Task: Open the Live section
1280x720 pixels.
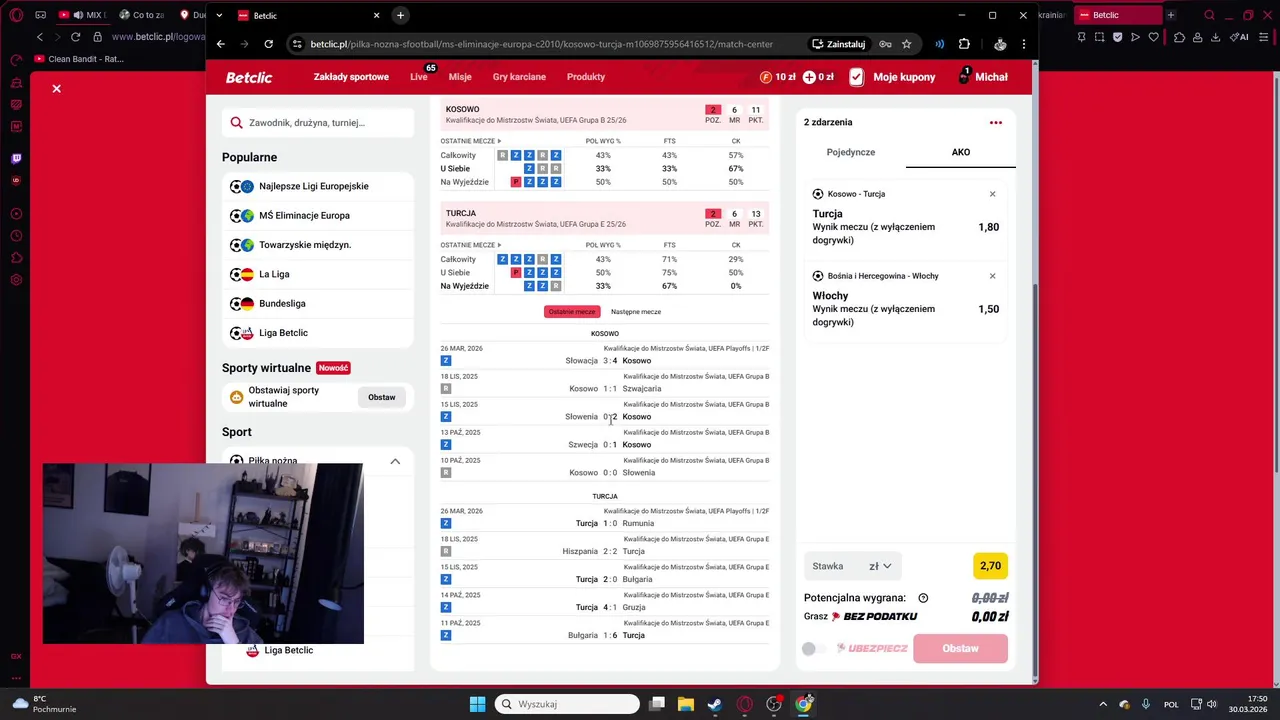Action: pos(419,77)
